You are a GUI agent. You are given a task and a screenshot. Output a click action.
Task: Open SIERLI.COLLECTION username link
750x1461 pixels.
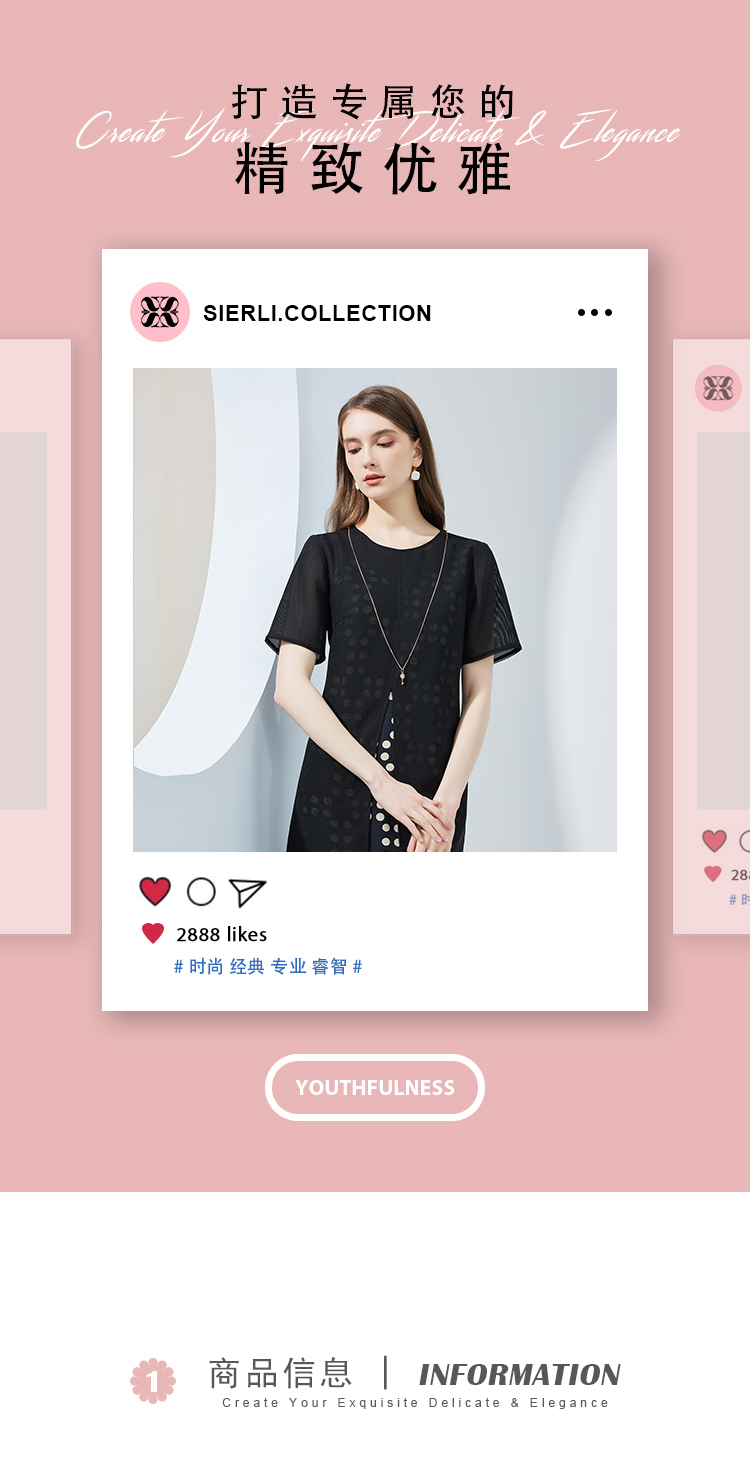[x=317, y=313]
